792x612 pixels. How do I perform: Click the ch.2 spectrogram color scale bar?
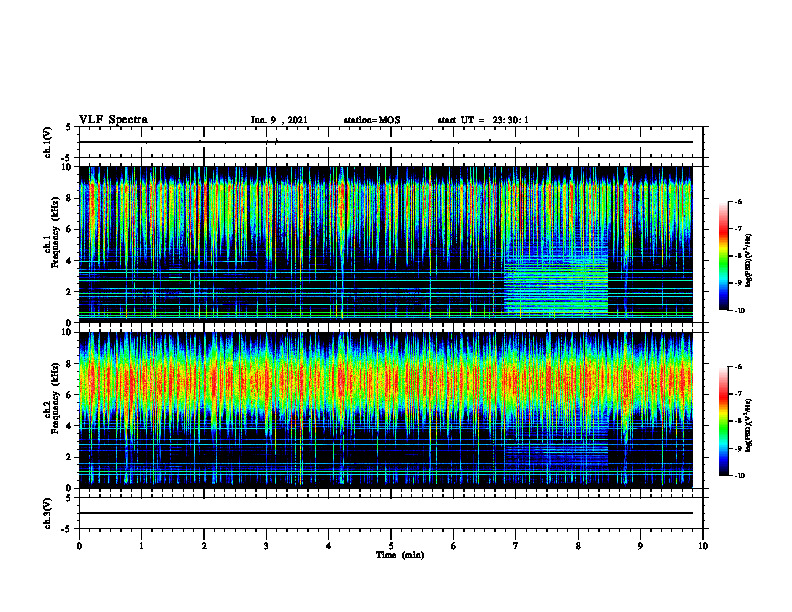pyautogui.click(x=723, y=421)
